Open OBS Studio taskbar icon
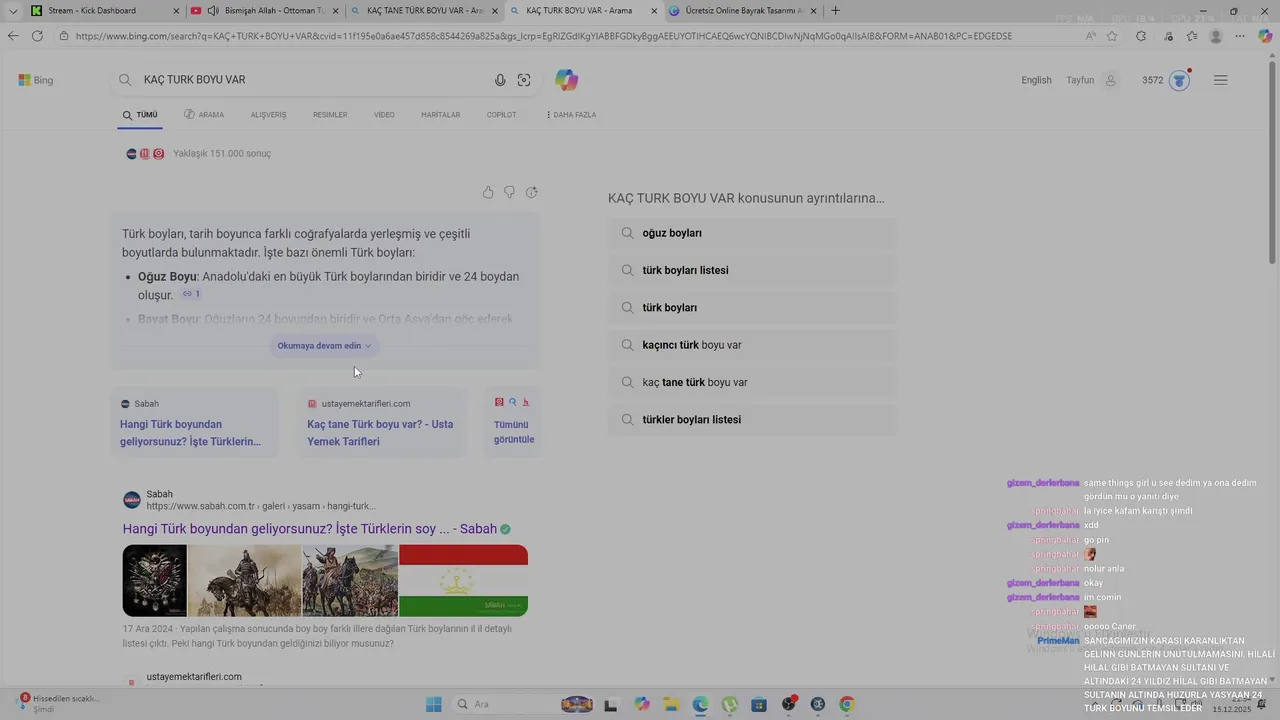This screenshot has height=720, width=1280. 789,704
